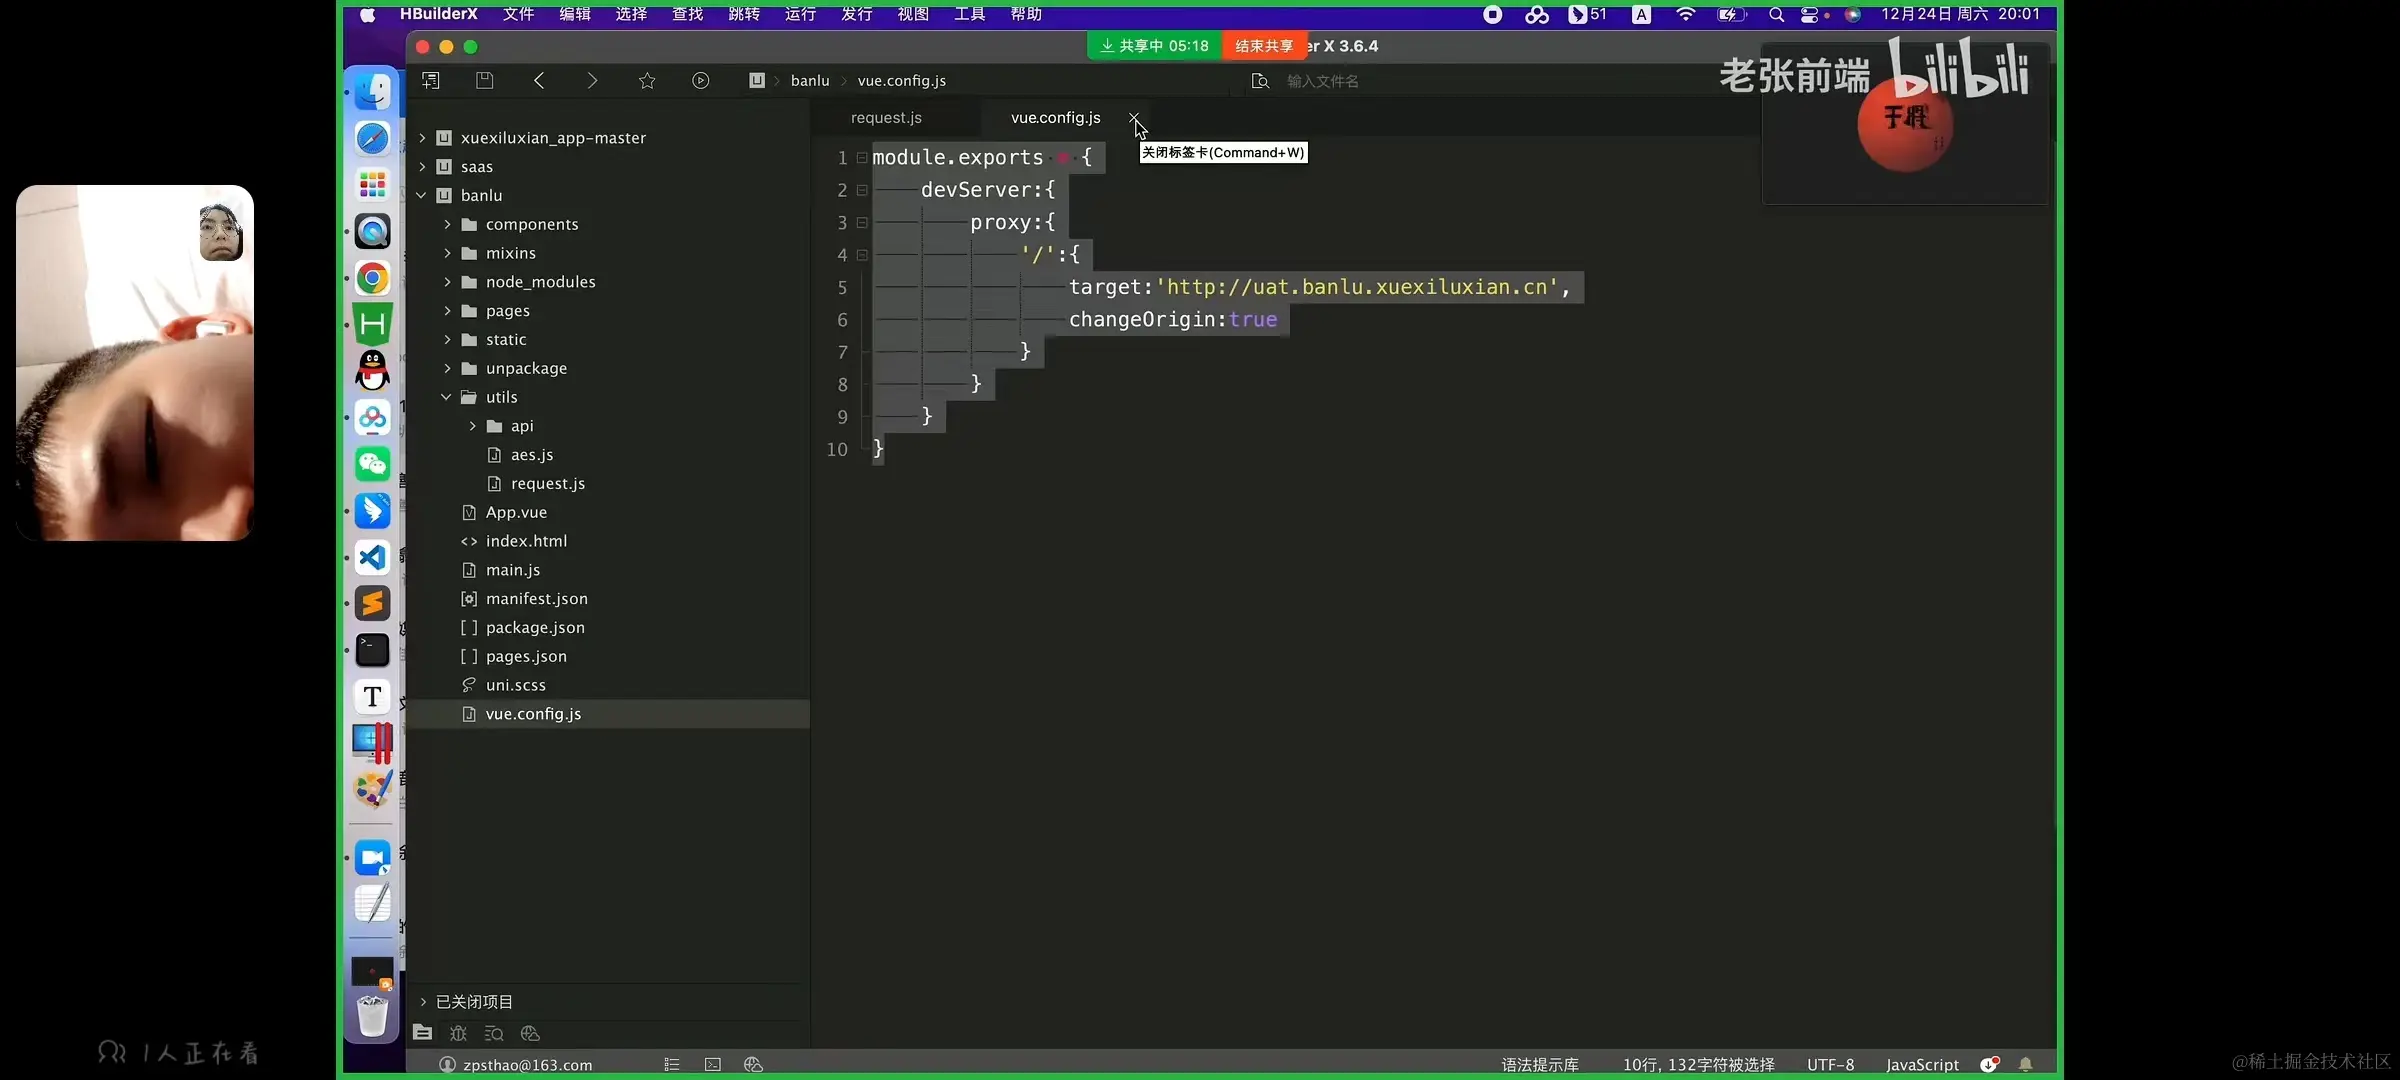Screen dimensions: 2400x1080
Task: Click the new file toolbar icon
Action: pos(431,81)
